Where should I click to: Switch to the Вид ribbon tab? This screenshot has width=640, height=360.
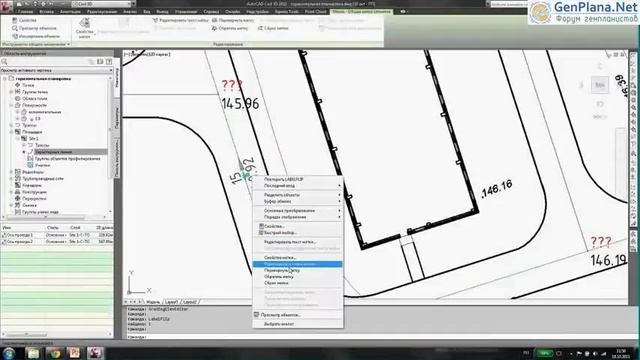[x=147, y=11]
